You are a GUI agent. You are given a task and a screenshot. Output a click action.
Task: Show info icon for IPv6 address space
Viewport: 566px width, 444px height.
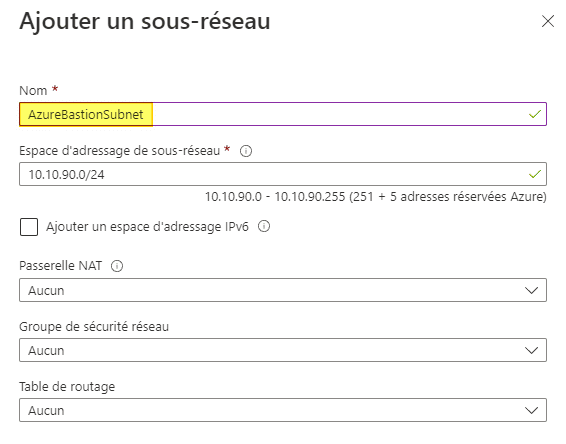coord(264,226)
